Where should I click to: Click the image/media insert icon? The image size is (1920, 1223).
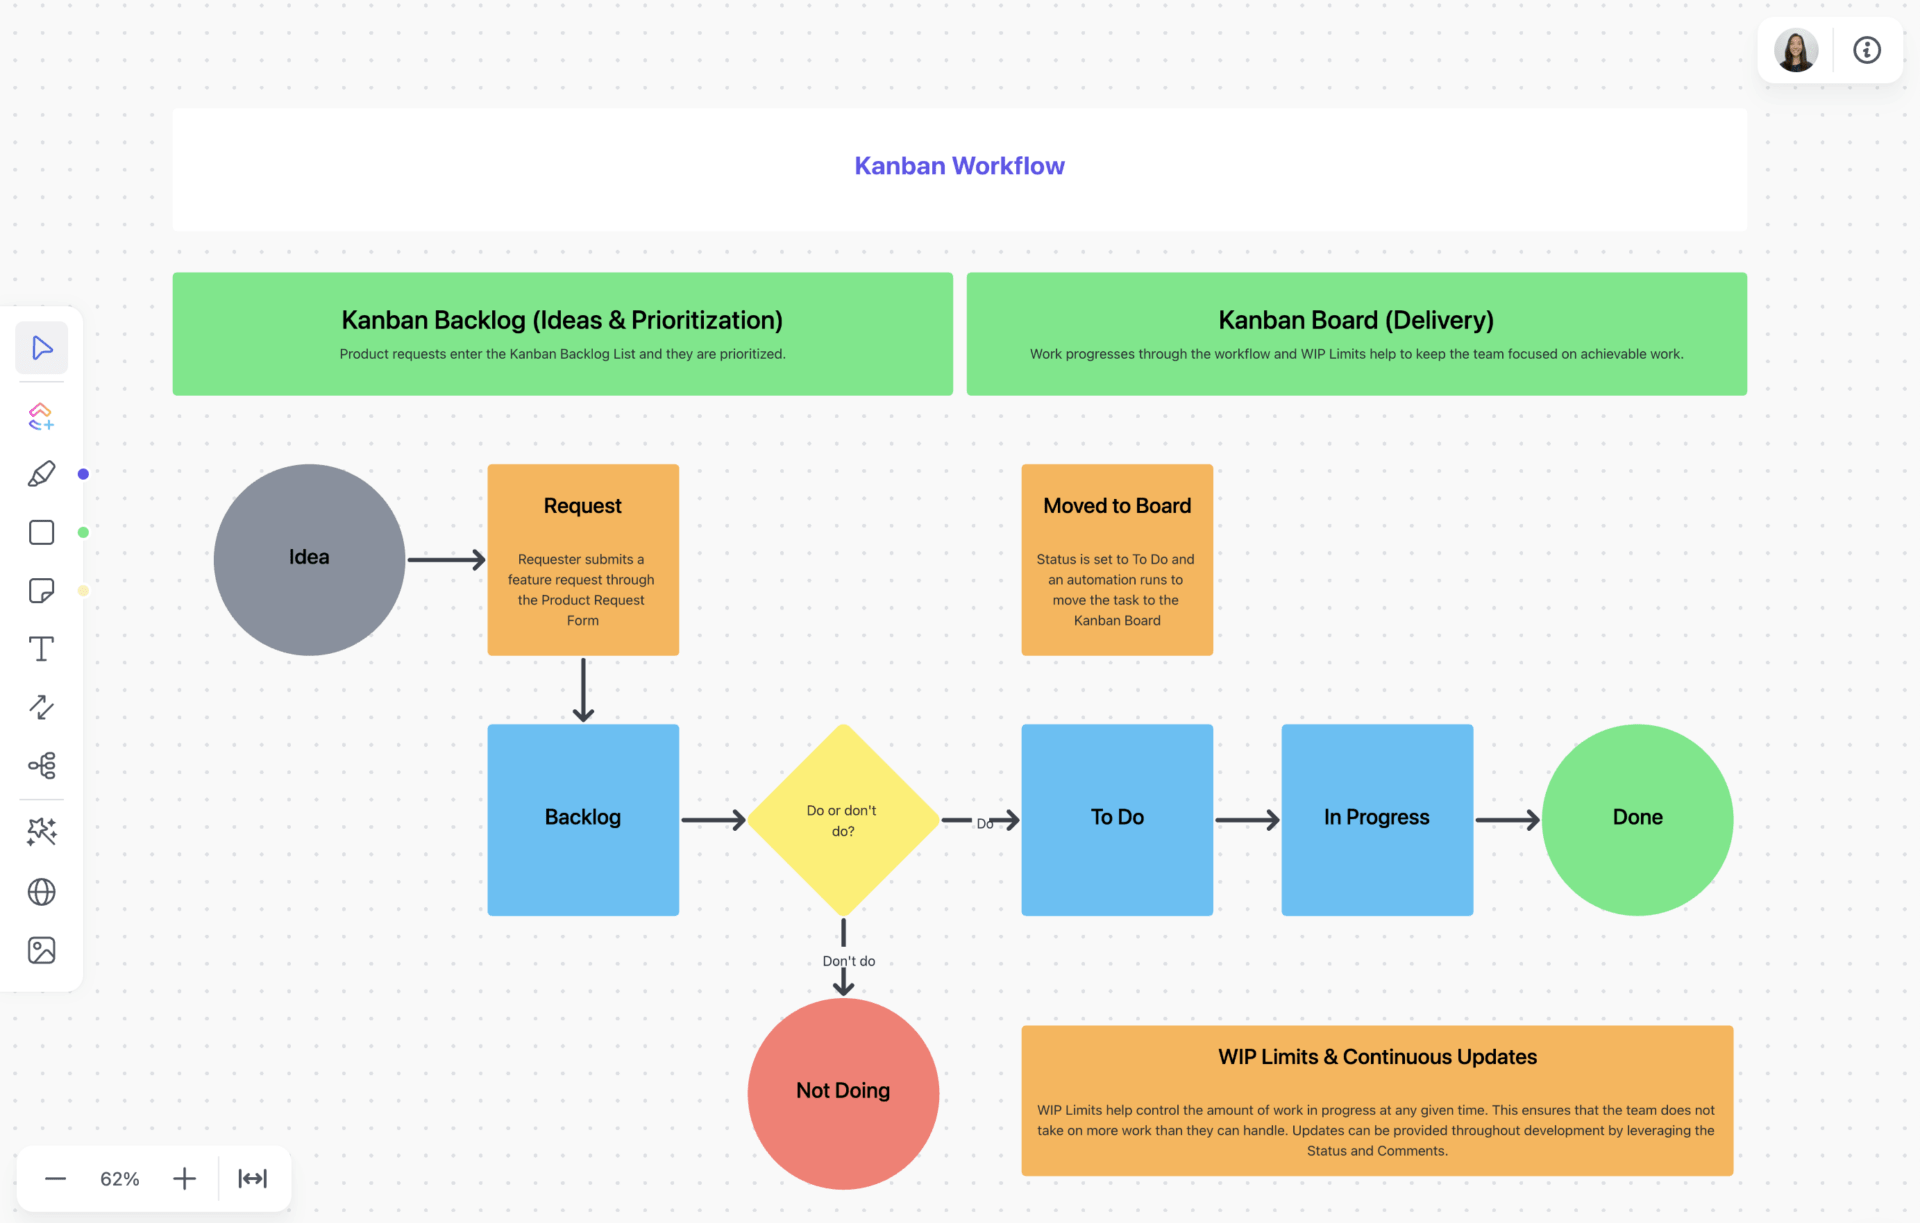point(41,949)
